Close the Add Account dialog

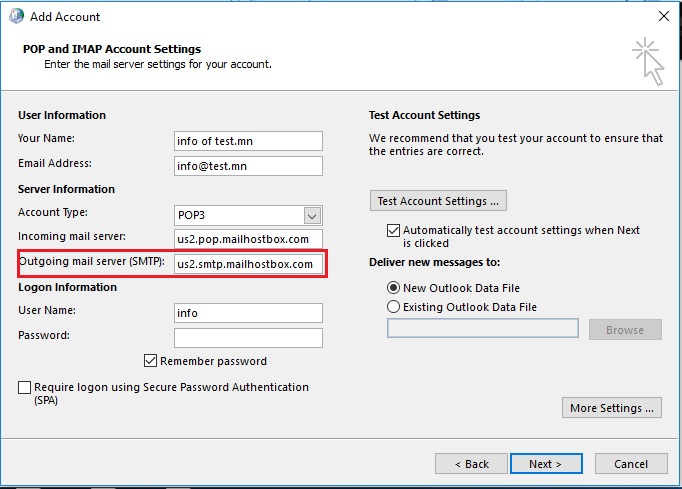664,17
